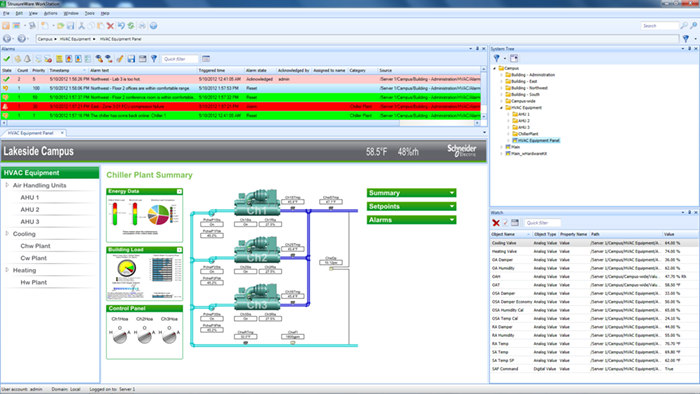The image size is (700, 394).
Task: Click the funnel filter icon in Alarms toolbar
Action: pos(154,59)
